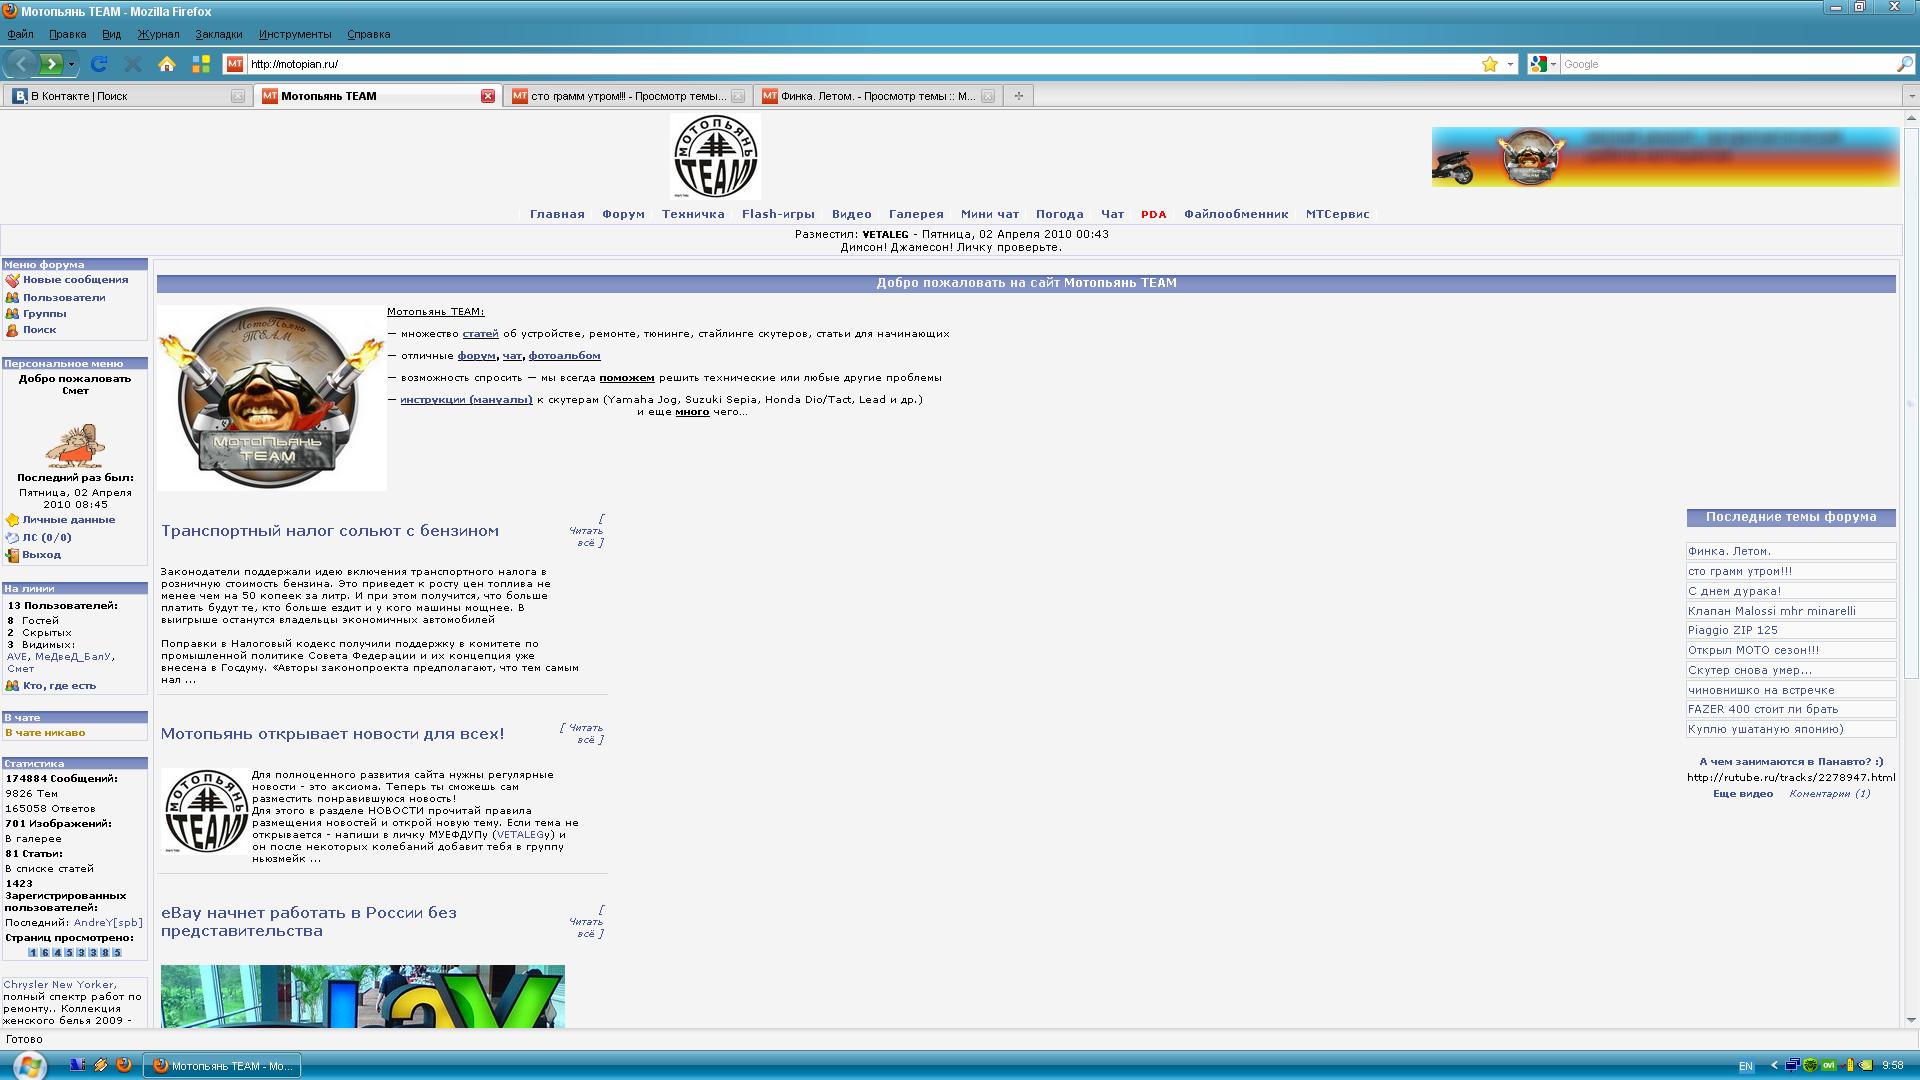Open the Закладки menu
The width and height of the screenshot is (1920, 1080).
219,34
